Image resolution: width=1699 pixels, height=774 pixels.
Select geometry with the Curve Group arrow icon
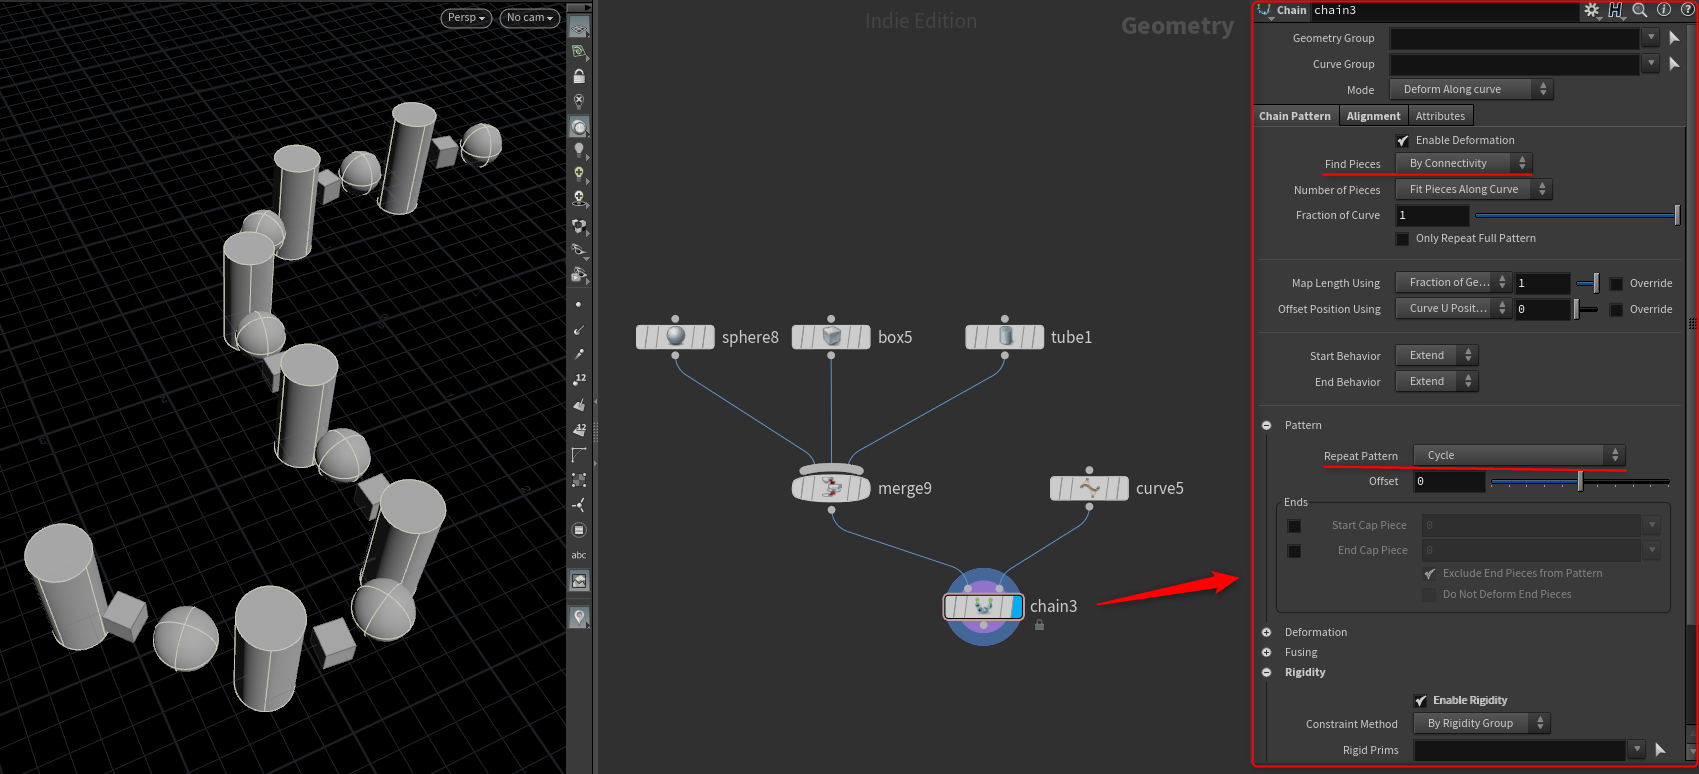coord(1675,64)
